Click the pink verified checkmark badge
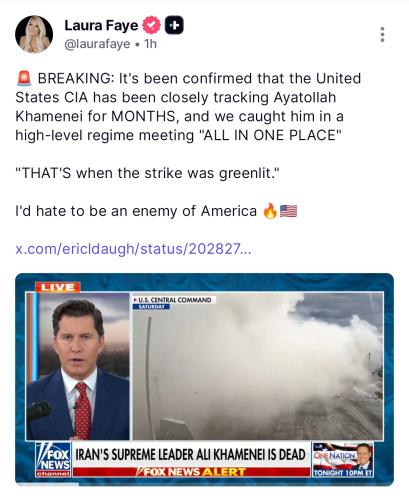This screenshot has height=500, width=409. [152, 25]
